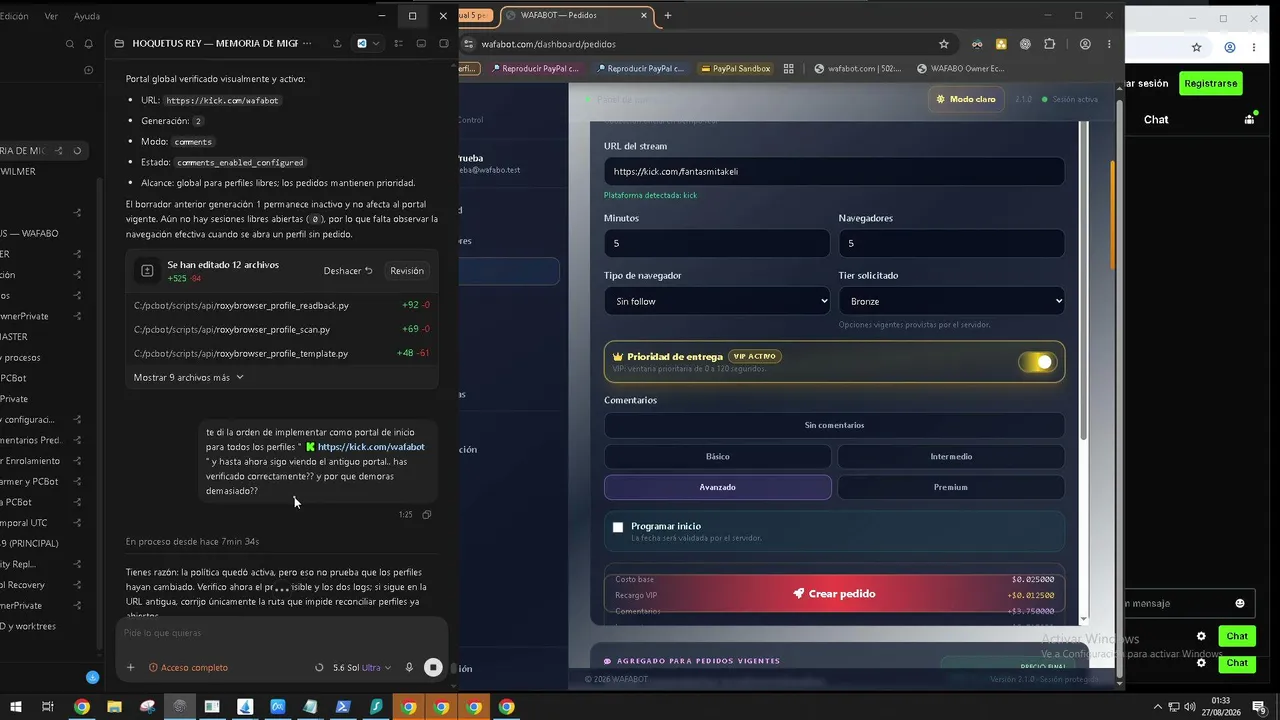Screen dimensions: 1280x720
Task: Open the emoji picker in the Kick chat box
Action: (x=1240, y=603)
